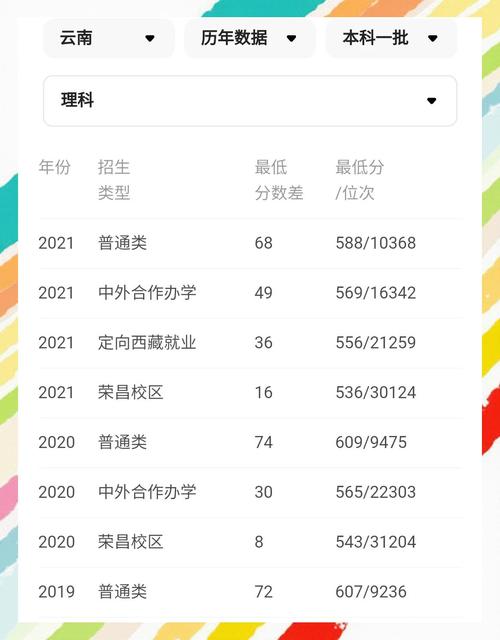Expand the 理科 subject selector
Viewport: 500px width, 640px height.
[250, 101]
